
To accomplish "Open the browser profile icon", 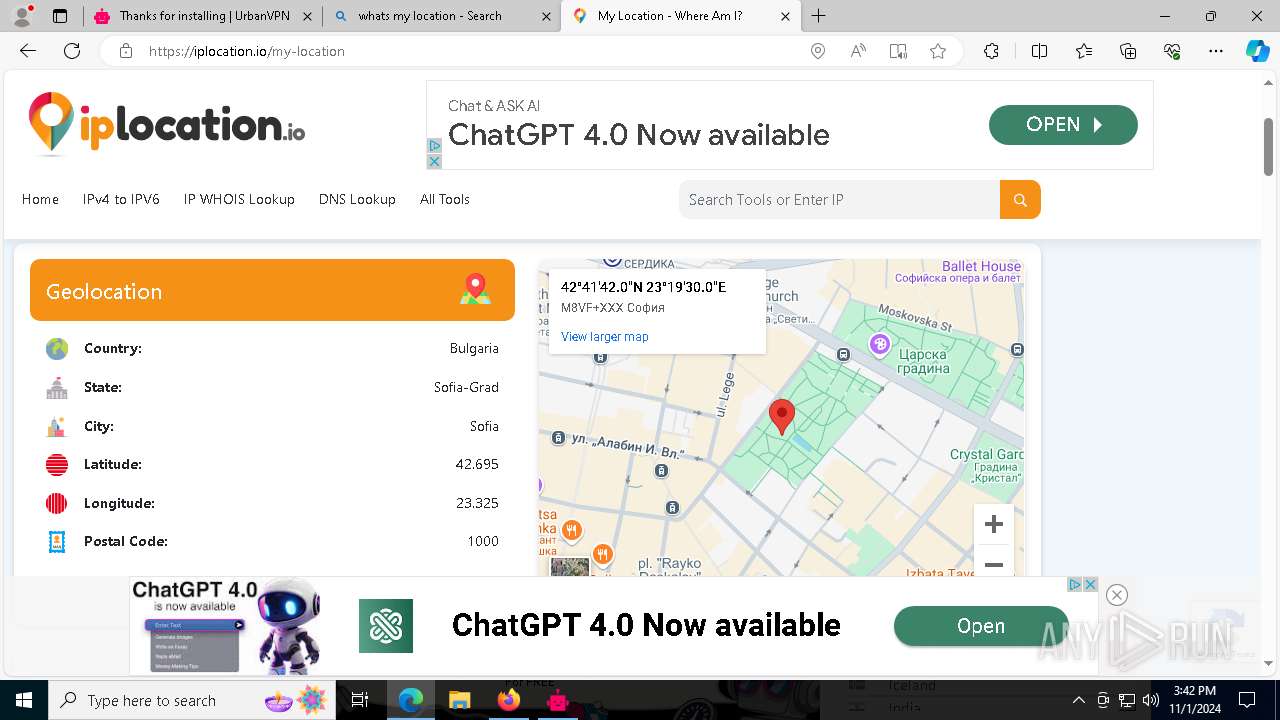I will click(24, 16).
